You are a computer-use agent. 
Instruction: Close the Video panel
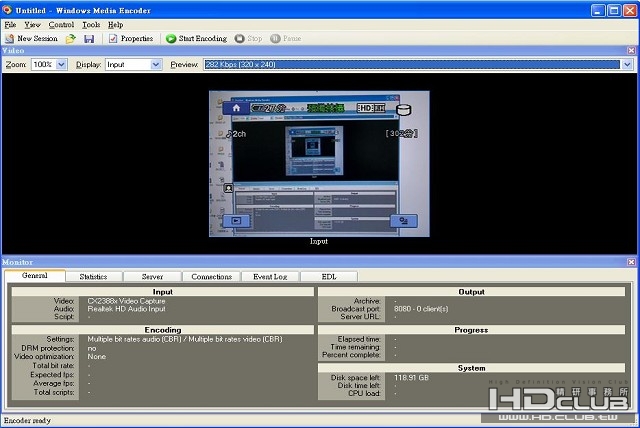[631, 51]
